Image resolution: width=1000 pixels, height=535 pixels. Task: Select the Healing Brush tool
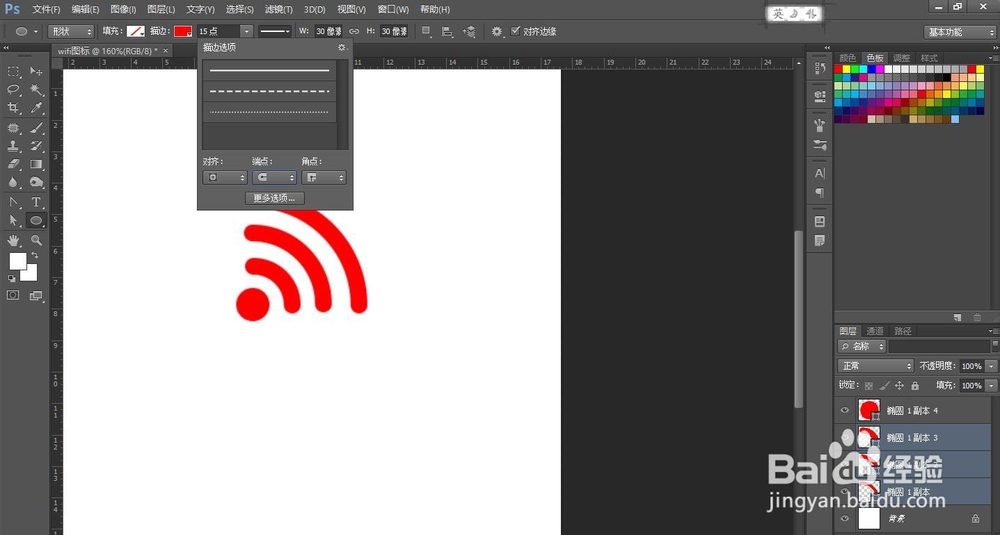pyautogui.click(x=13, y=128)
